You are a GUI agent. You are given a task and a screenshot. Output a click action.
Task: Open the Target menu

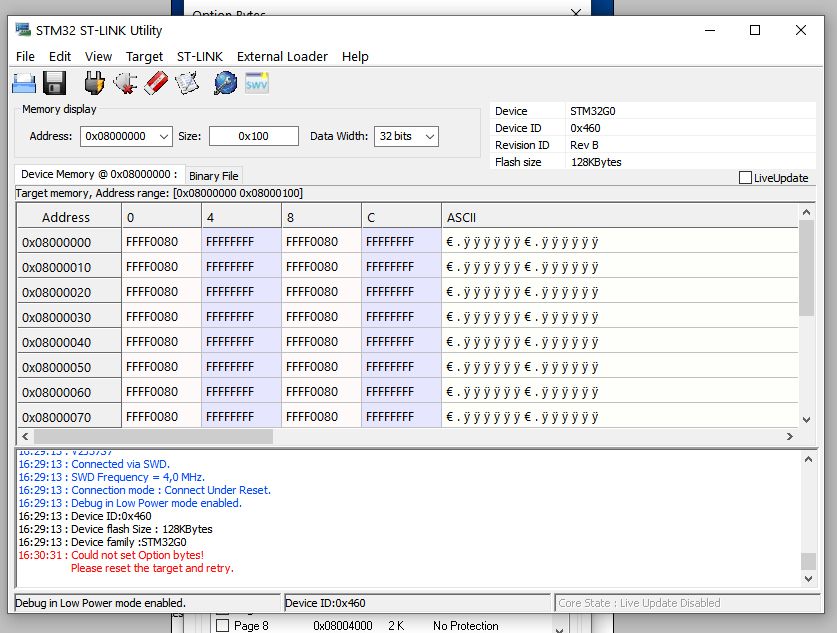click(144, 57)
